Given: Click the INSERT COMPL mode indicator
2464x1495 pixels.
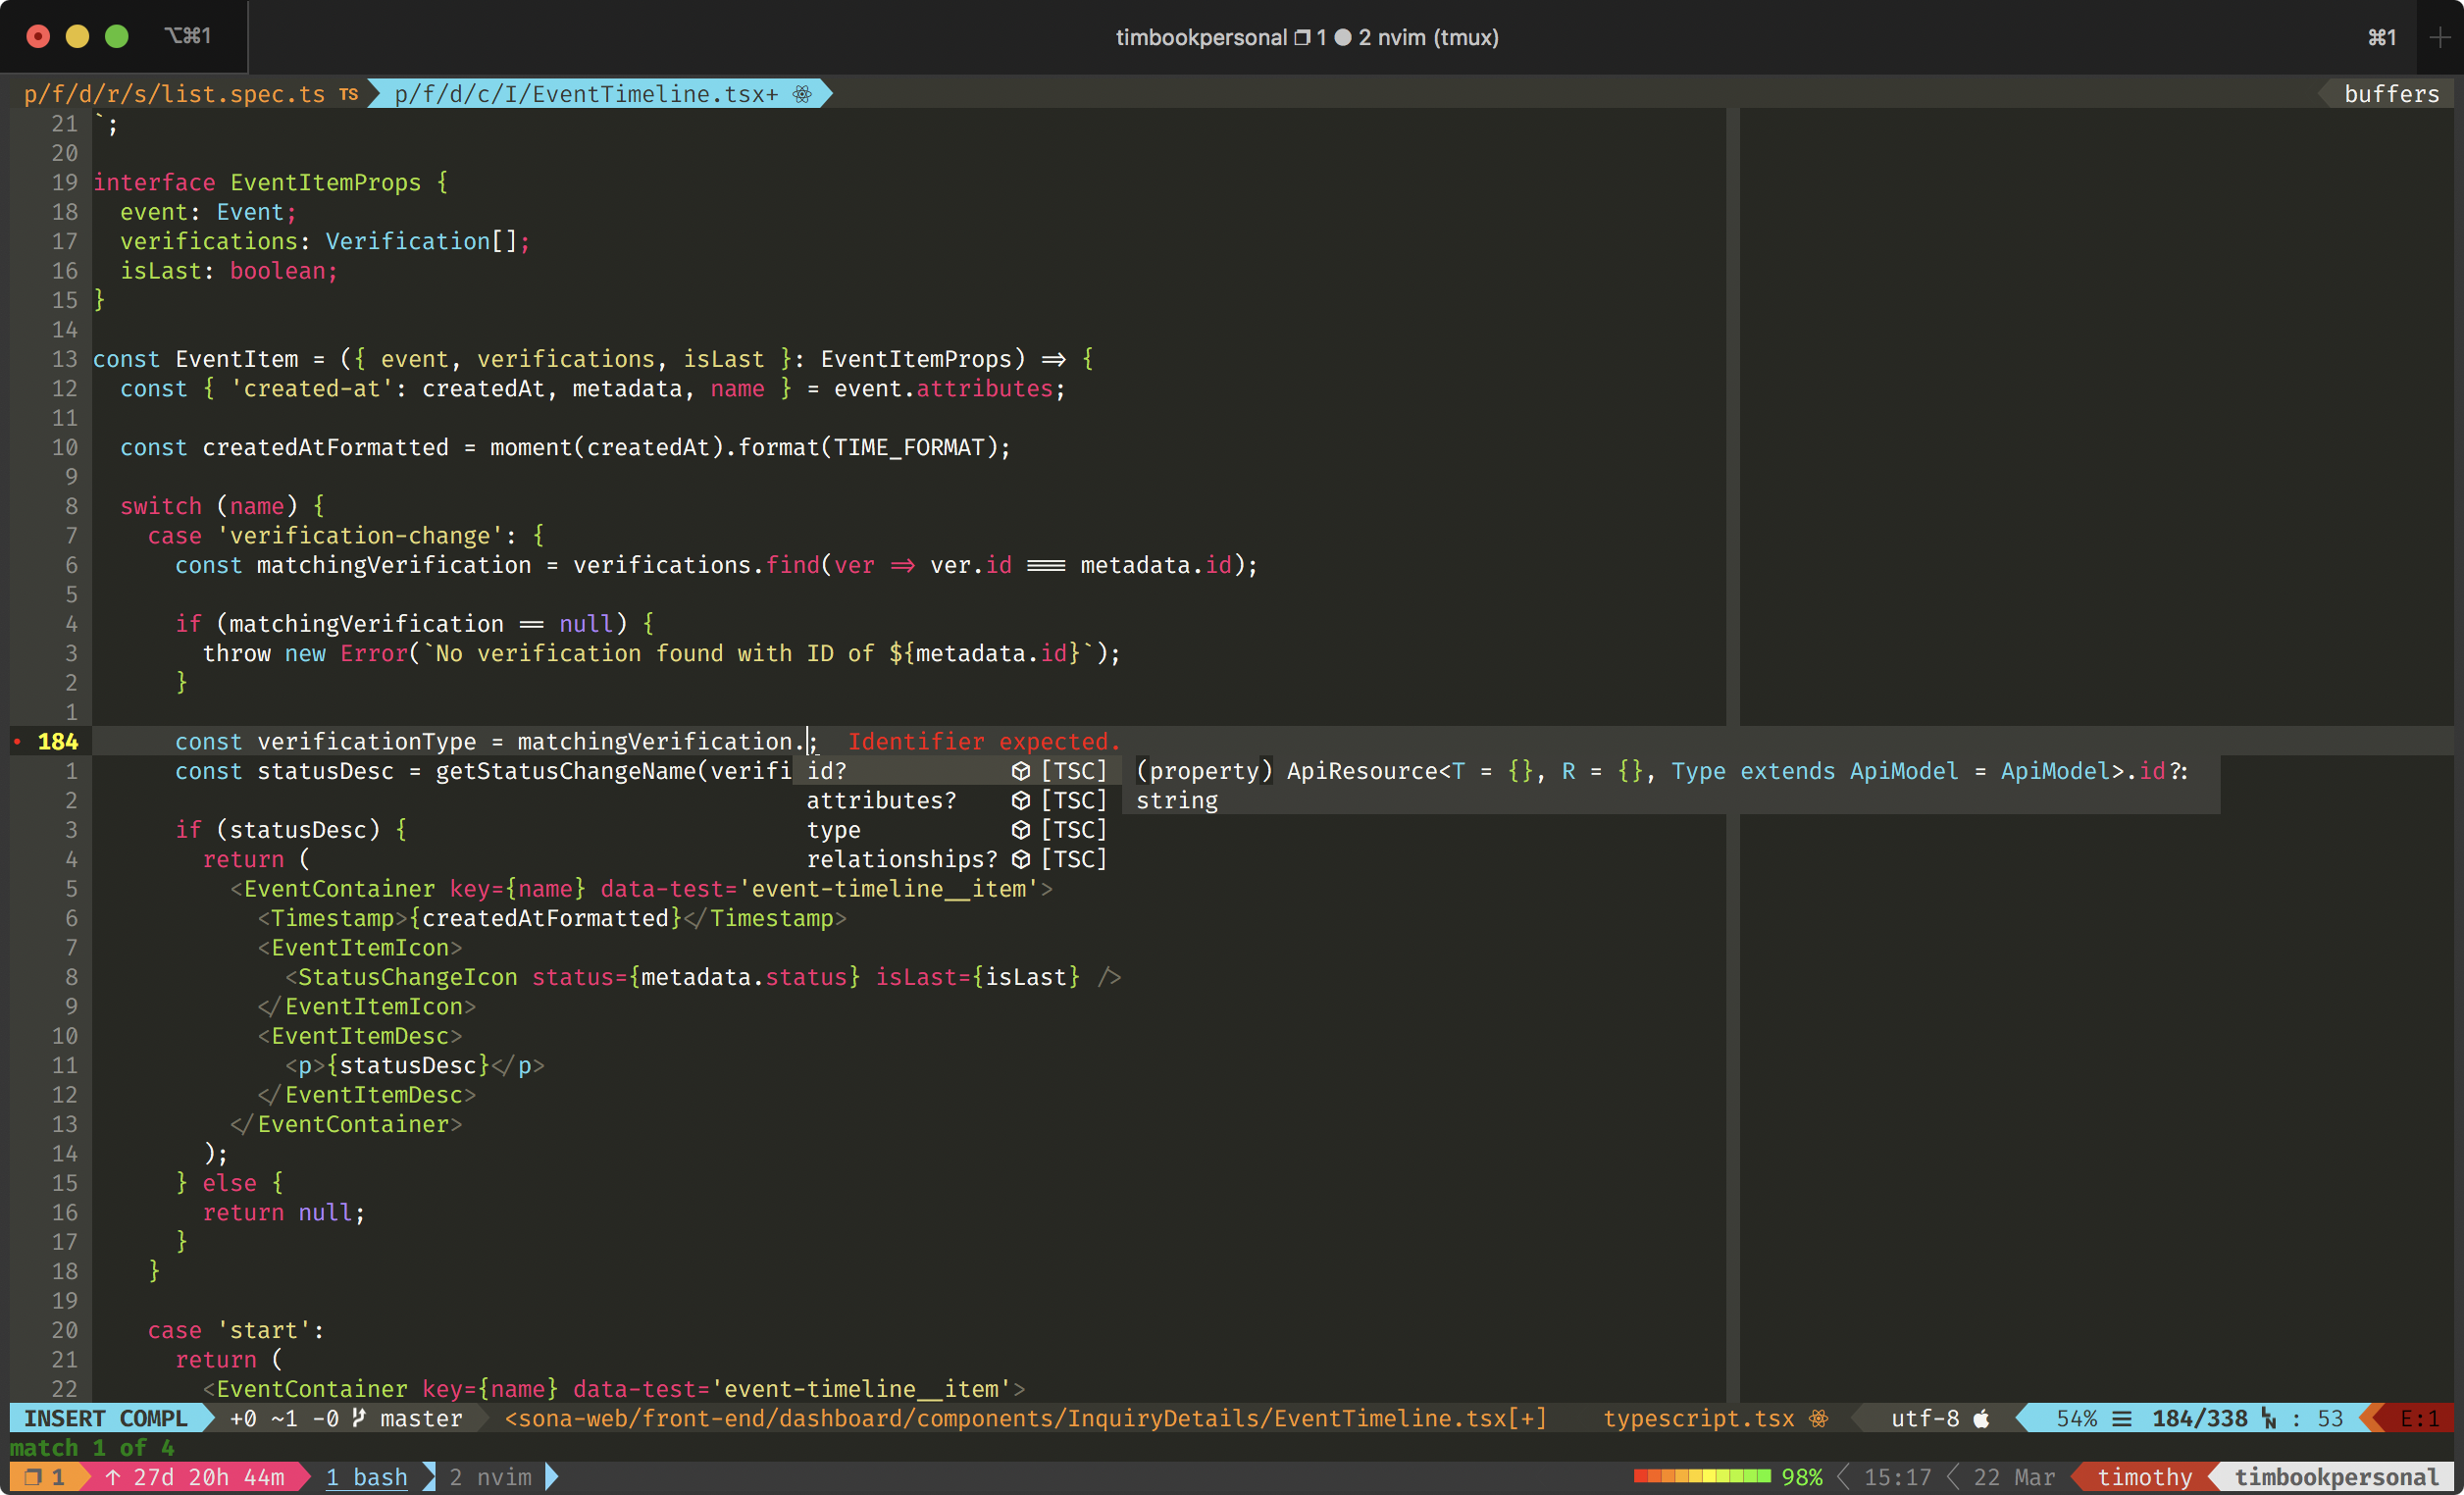Looking at the screenshot, I should (106, 1418).
